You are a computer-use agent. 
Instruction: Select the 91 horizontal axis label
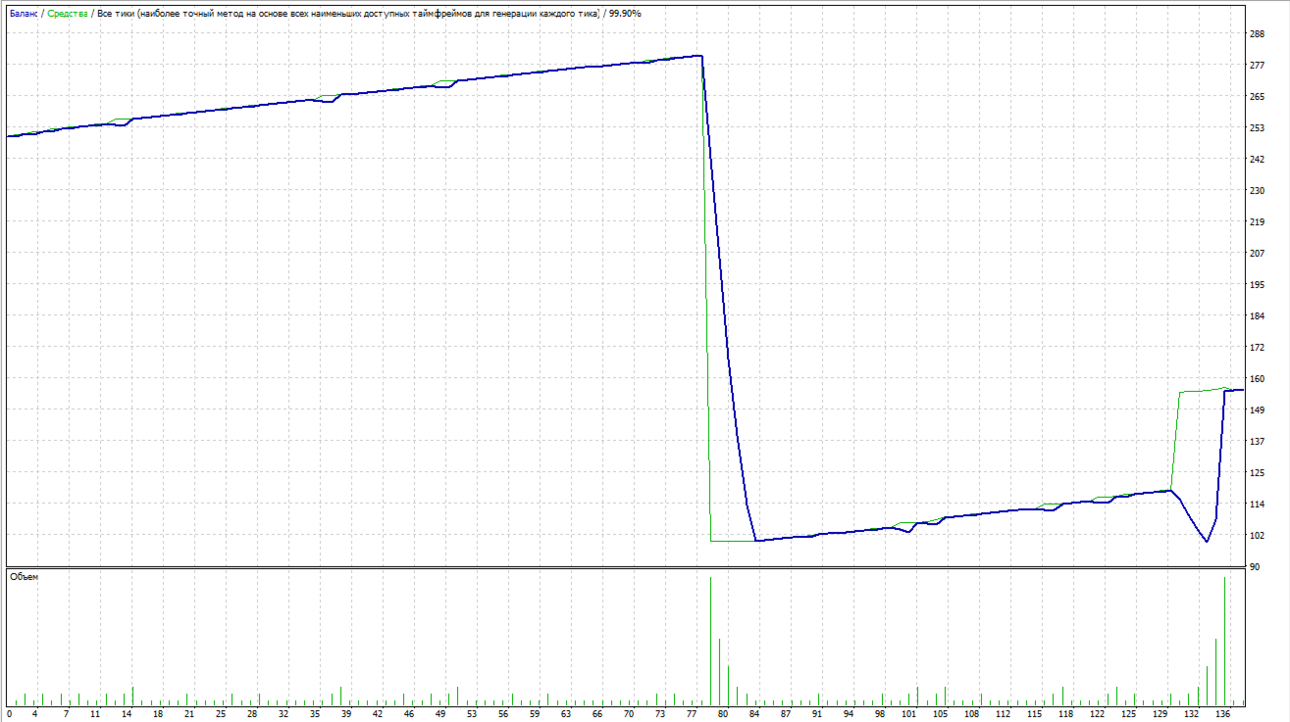[817, 715]
